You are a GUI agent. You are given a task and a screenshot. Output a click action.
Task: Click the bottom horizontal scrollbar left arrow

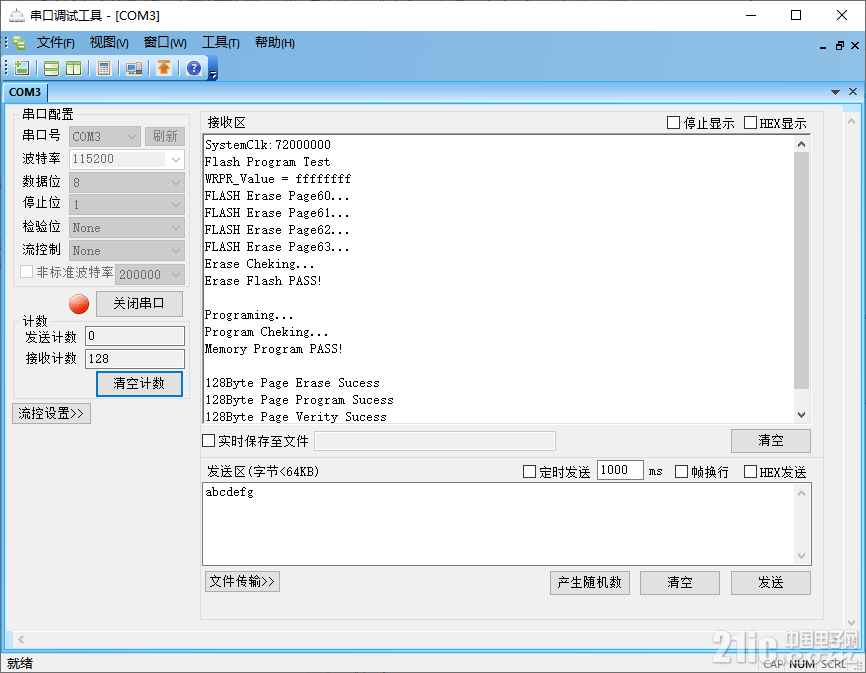pos(20,639)
